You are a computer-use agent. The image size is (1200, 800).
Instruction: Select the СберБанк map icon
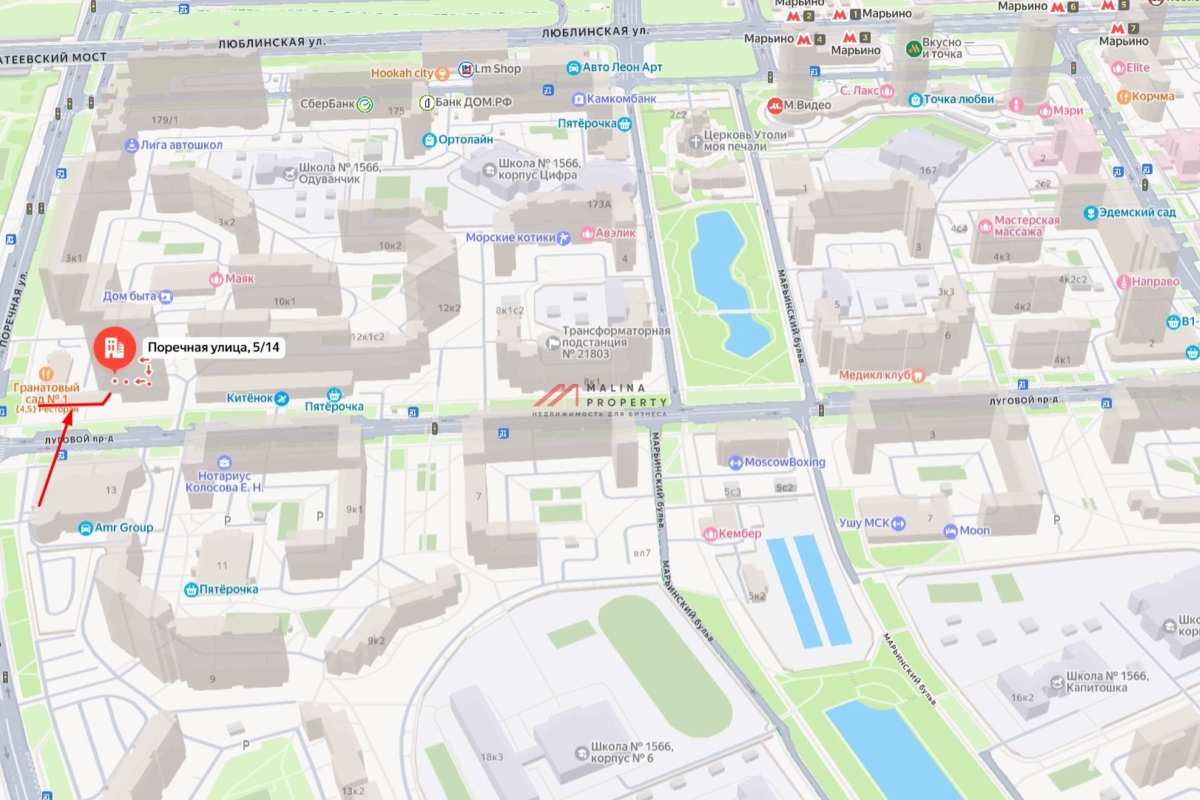coord(365,103)
